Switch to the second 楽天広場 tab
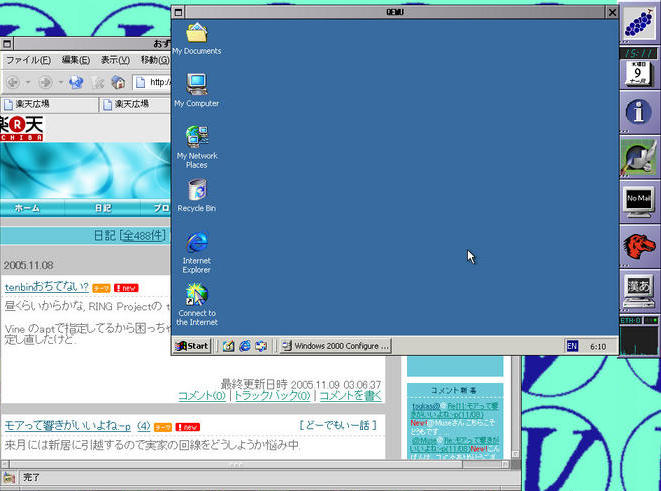This screenshot has width=661, height=491. pos(130,104)
